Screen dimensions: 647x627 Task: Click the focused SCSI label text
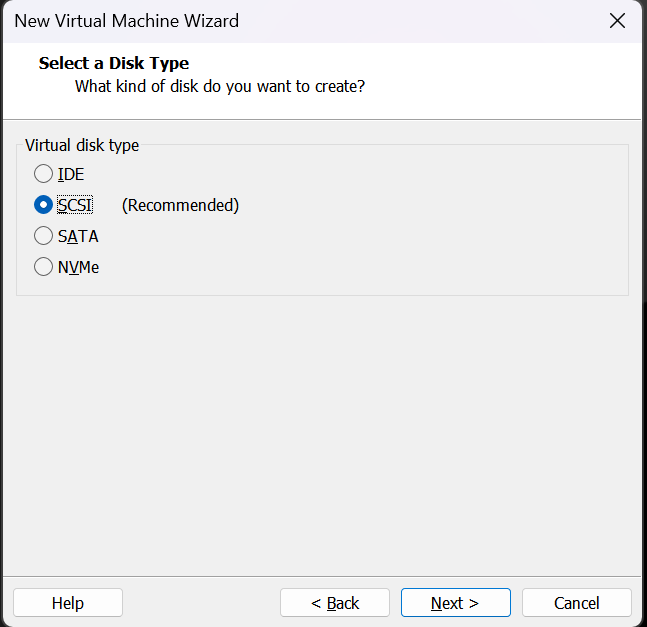point(75,205)
